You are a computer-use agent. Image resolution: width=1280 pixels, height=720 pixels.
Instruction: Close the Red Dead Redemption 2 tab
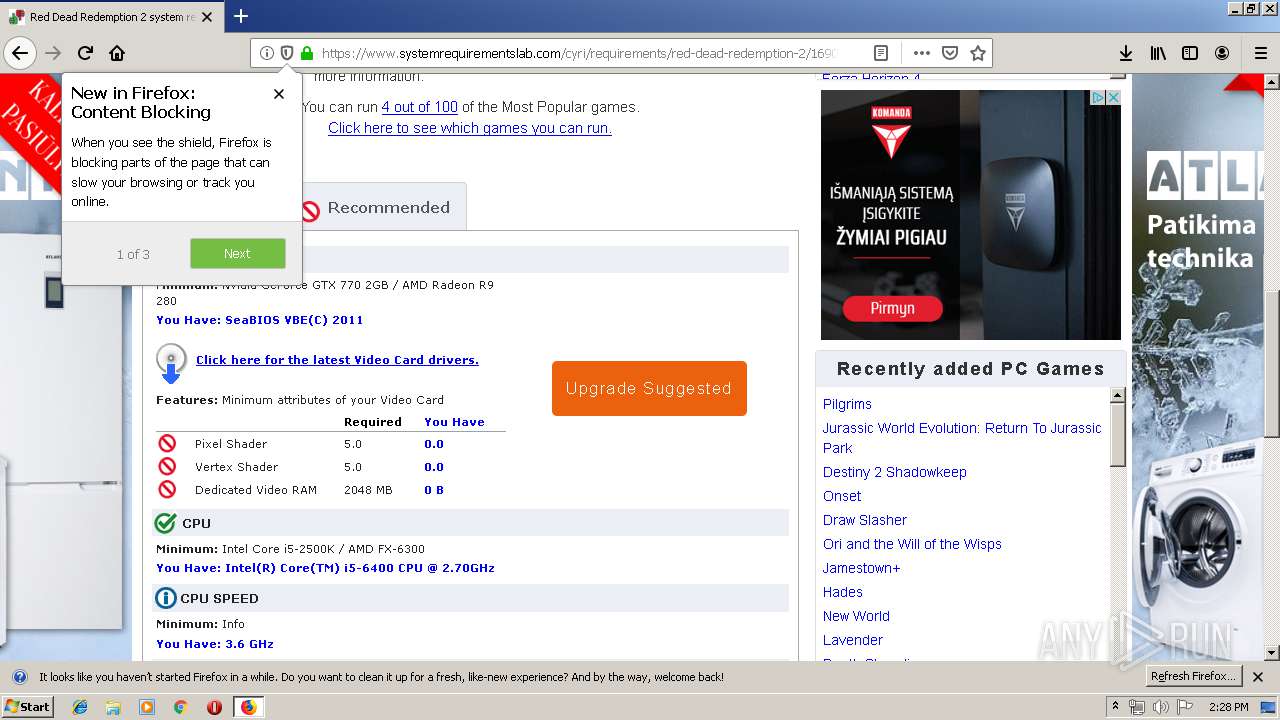207,17
